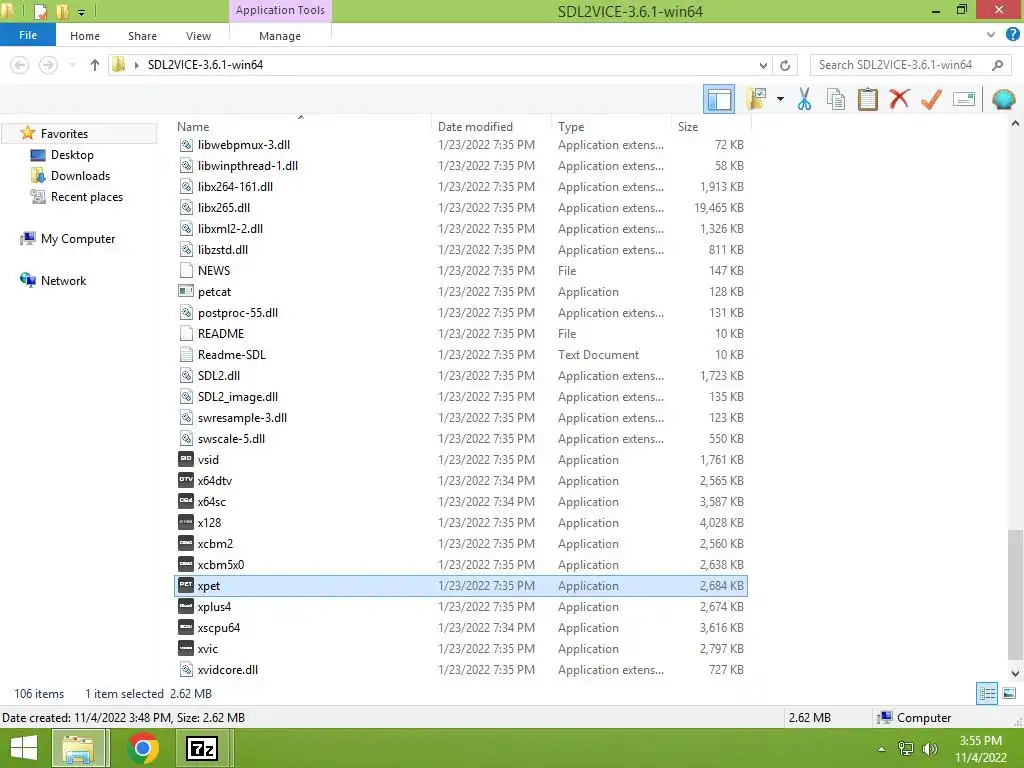Select the Readme-SDL text document

pyautogui.click(x=461, y=355)
